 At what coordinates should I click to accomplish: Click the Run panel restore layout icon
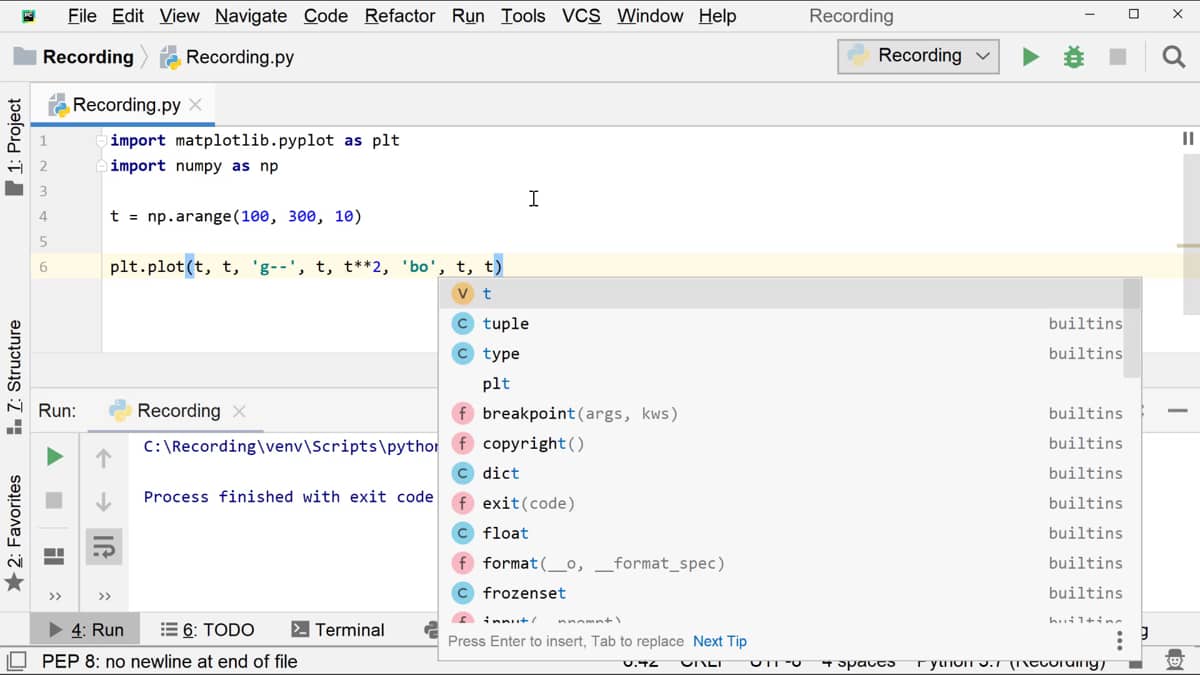55,555
